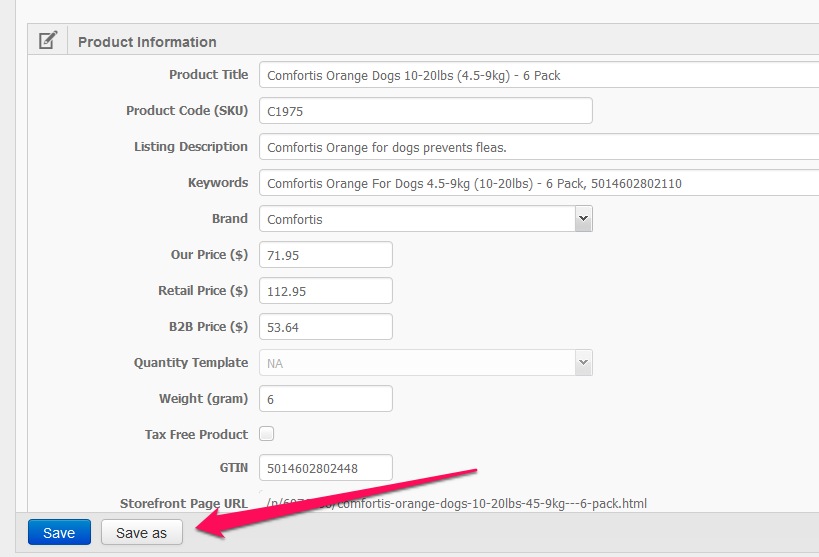
Task: Click the Weight (gram) label
Action: pos(204,399)
